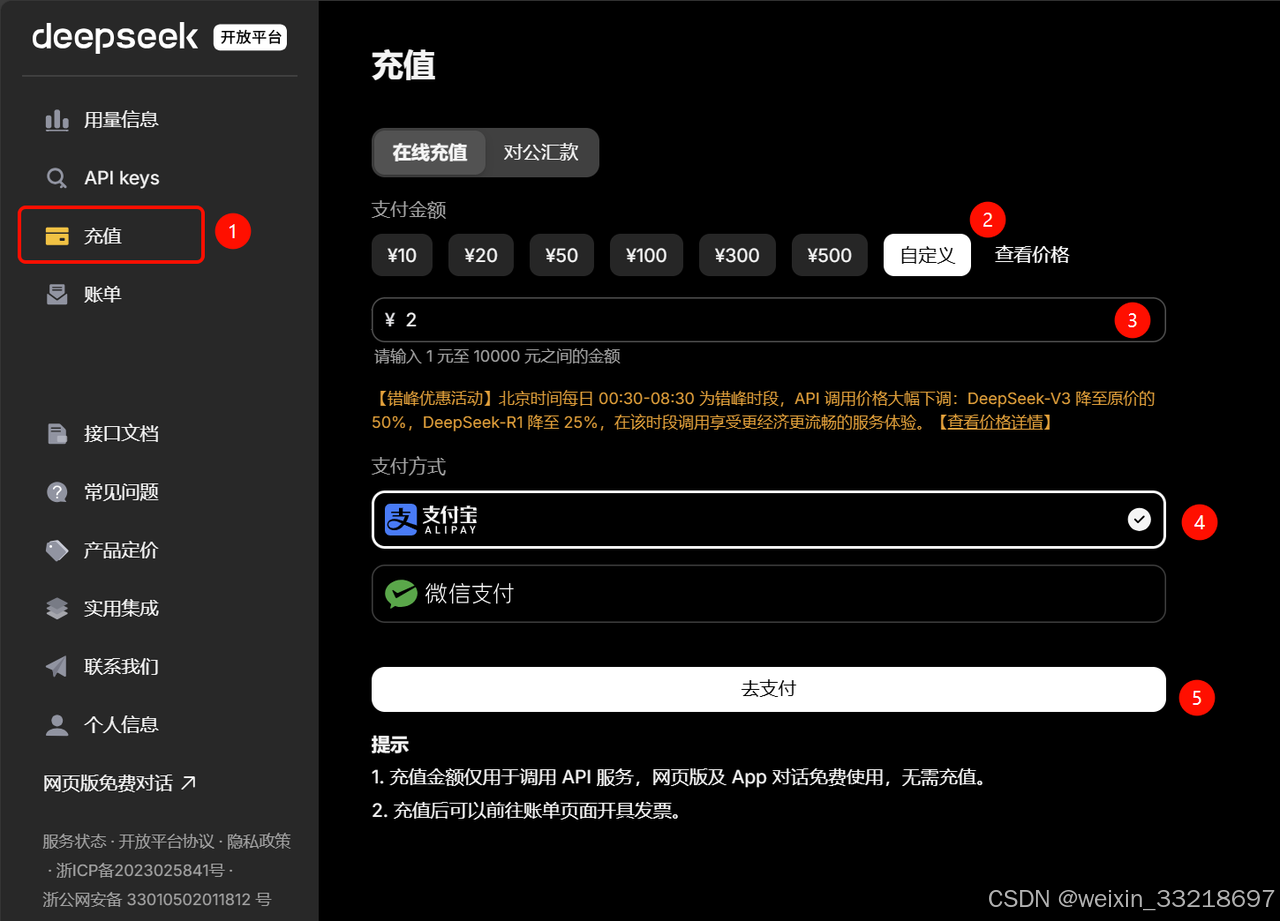Switch to the 对公汇款 tab
1280x921 pixels.
tap(541, 153)
